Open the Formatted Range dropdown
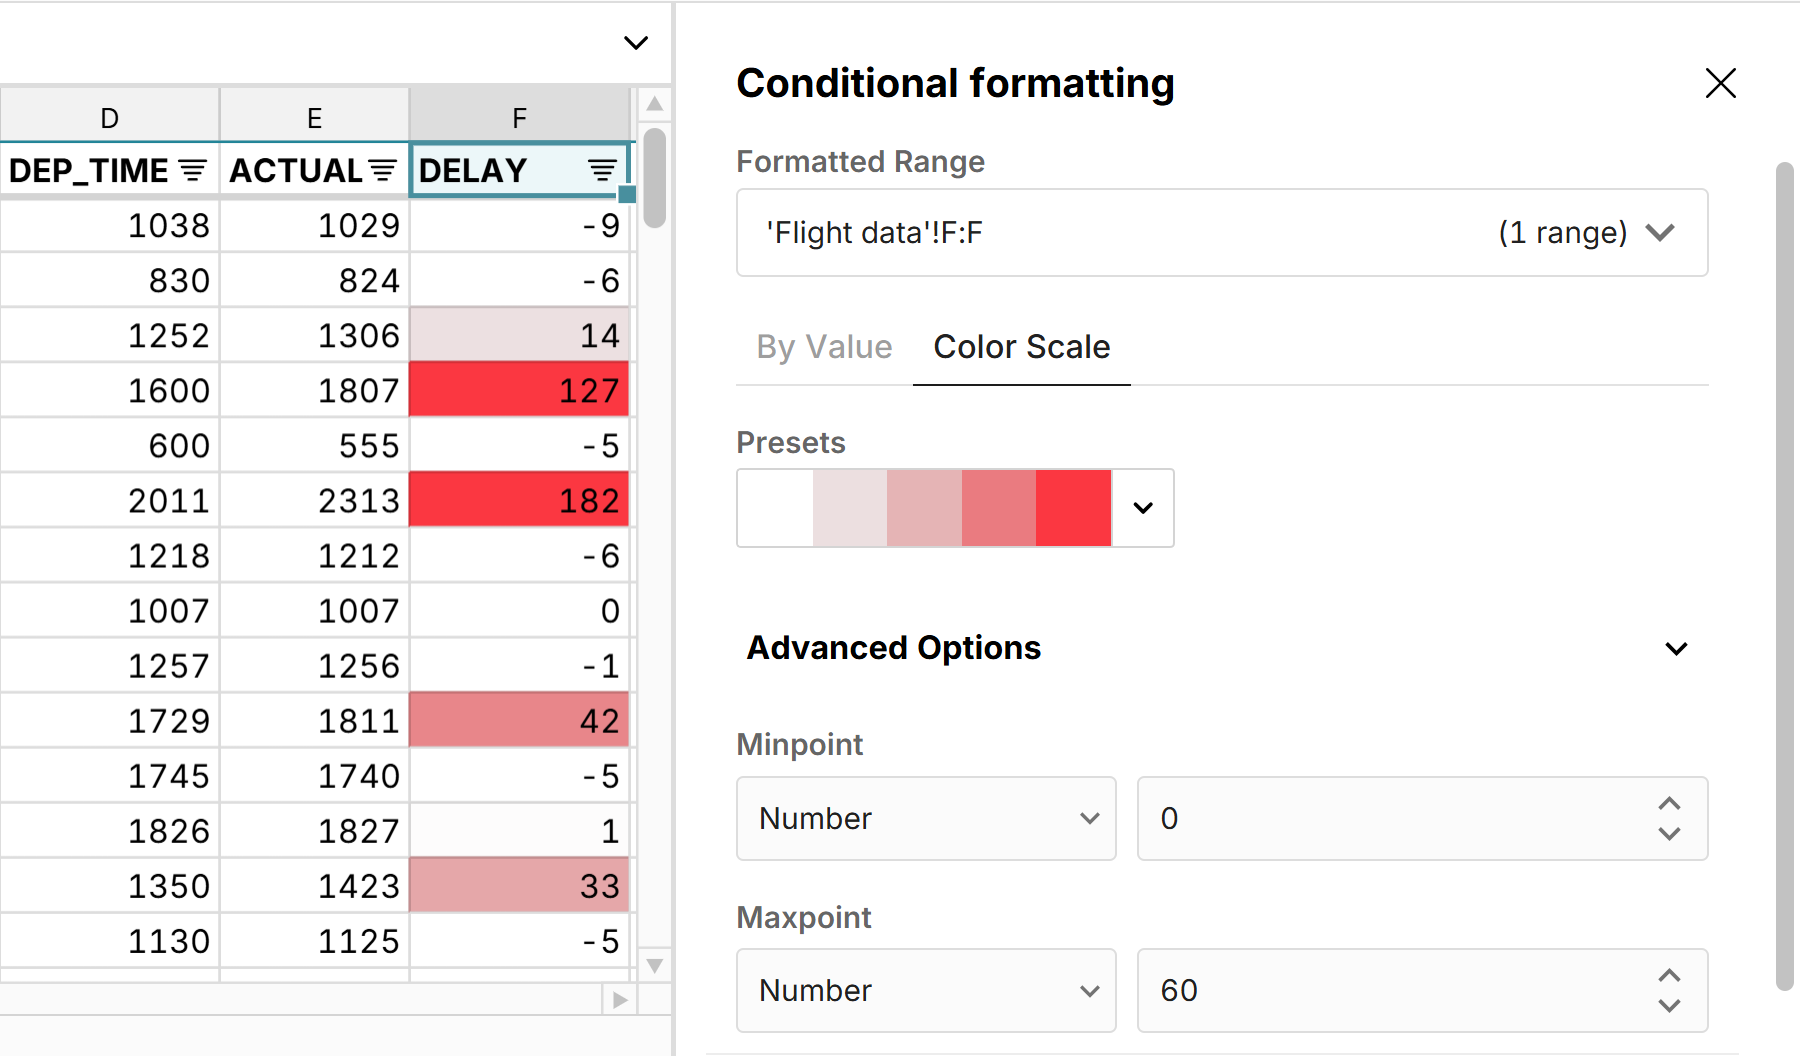1800x1056 pixels. point(1660,232)
